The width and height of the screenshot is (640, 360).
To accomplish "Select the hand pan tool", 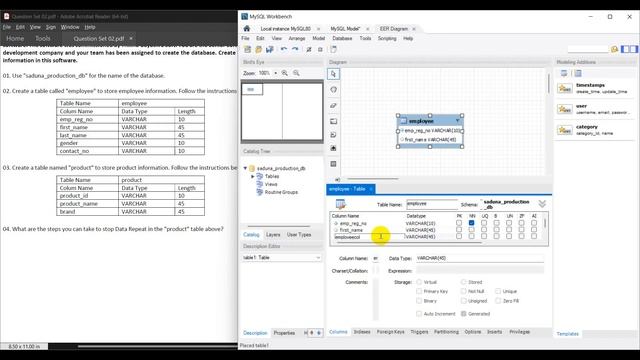I will [333, 90].
